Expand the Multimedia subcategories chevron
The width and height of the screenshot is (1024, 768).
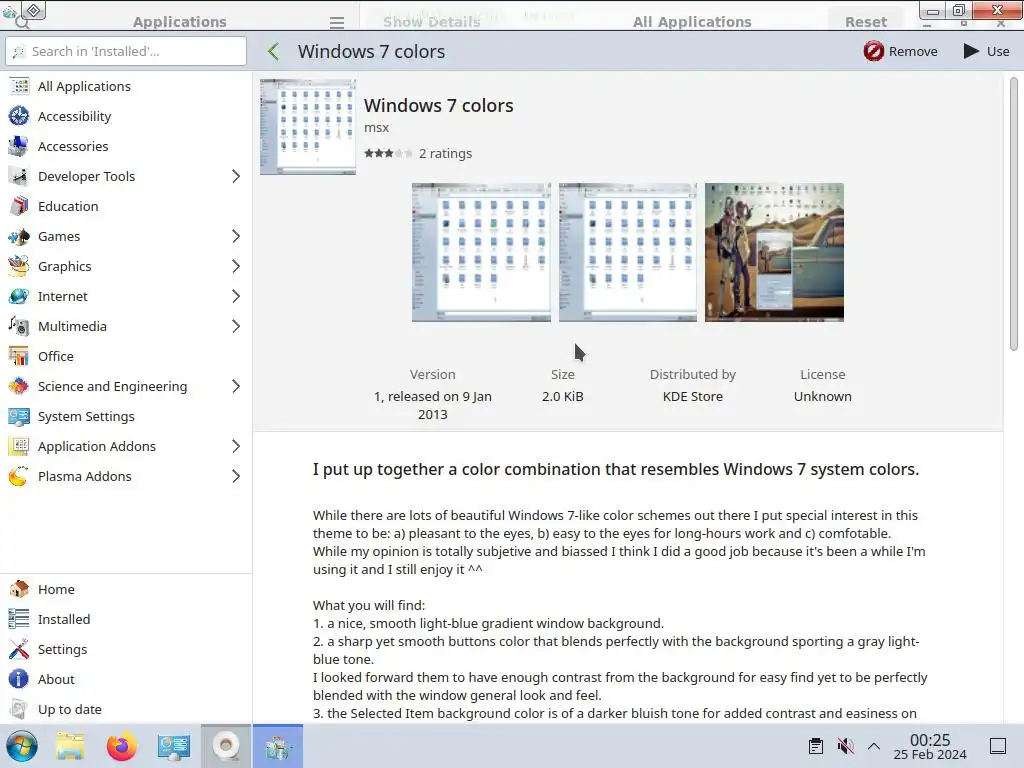click(x=236, y=327)
